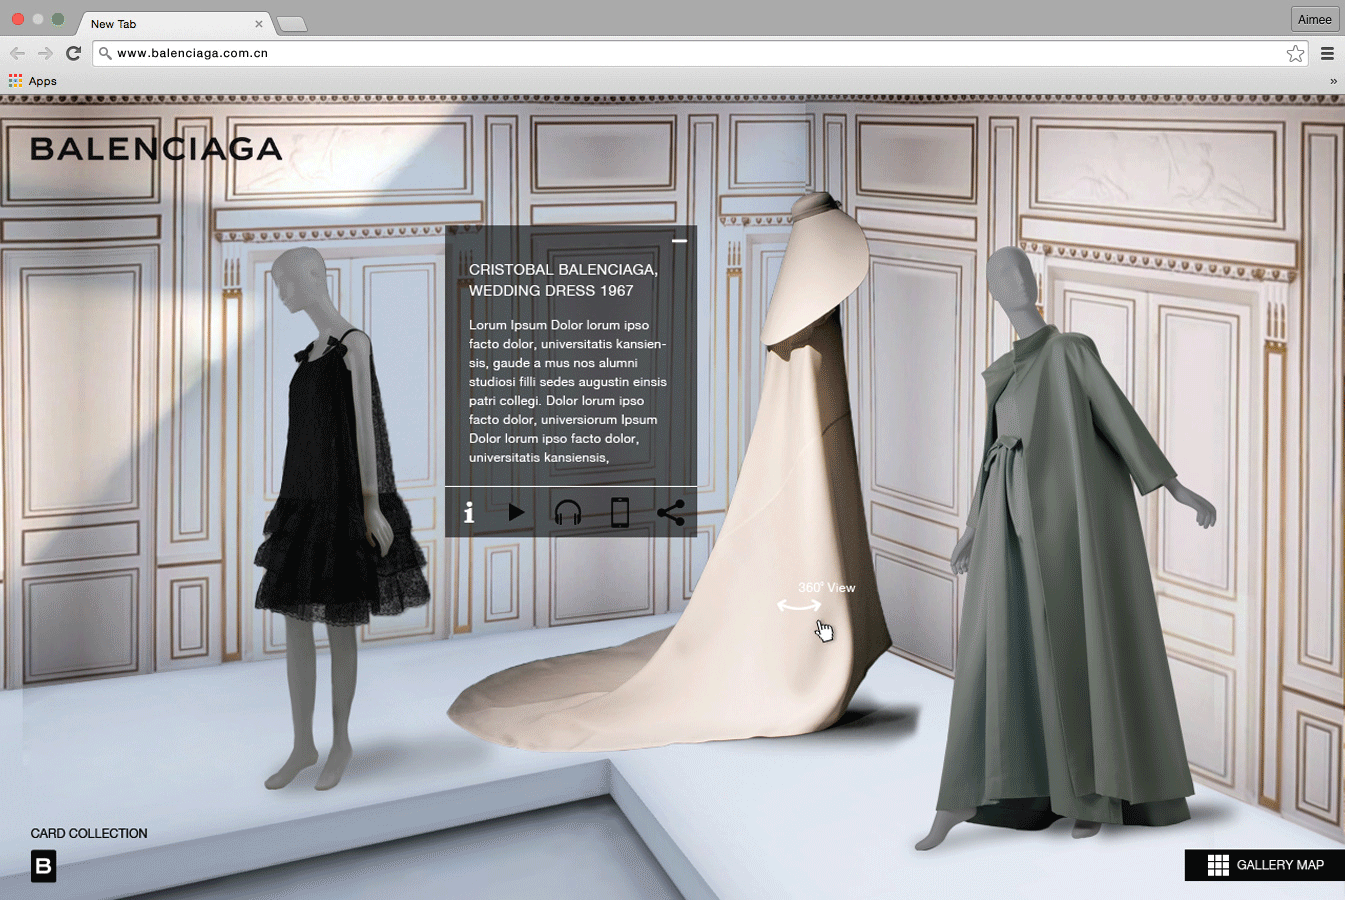Open the headphones audio guide icon
1345x900 pixels.
[x=568, y=513]
